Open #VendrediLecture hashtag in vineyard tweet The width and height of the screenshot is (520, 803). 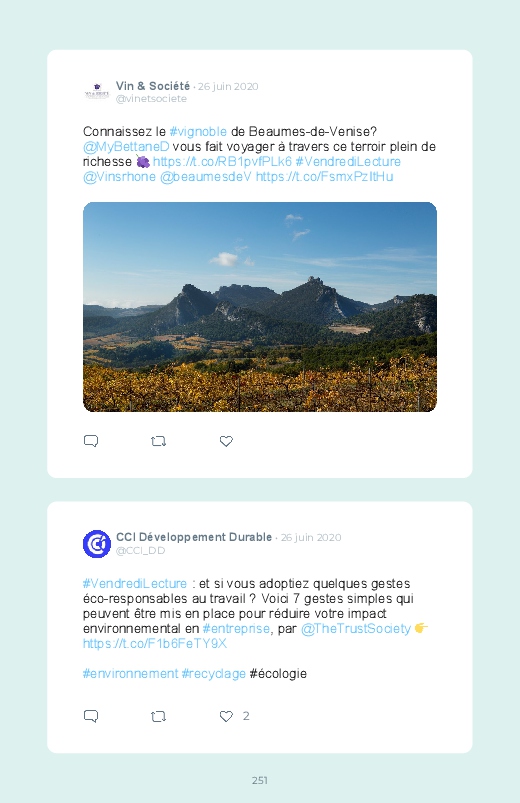coord(348,162)
